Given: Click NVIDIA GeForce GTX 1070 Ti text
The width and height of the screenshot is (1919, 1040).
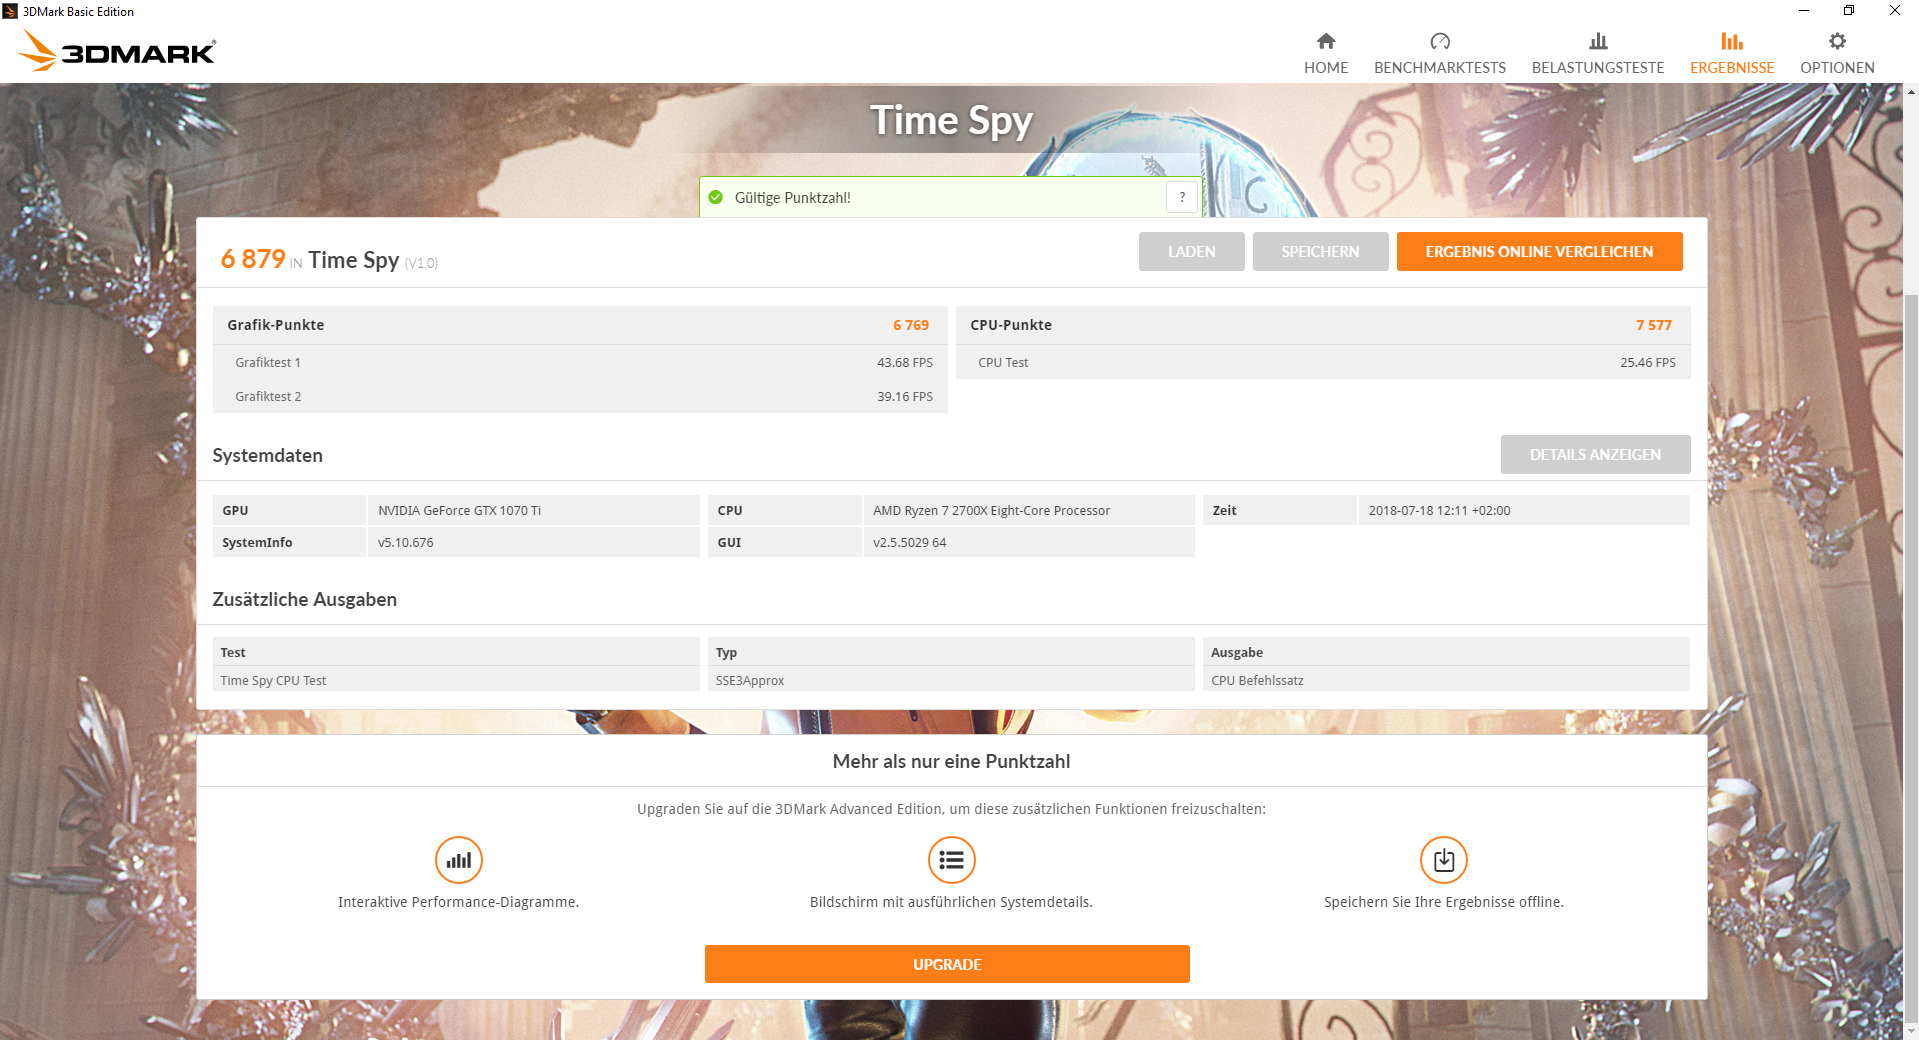Looking at the screenshot, I should pos(460,511).
